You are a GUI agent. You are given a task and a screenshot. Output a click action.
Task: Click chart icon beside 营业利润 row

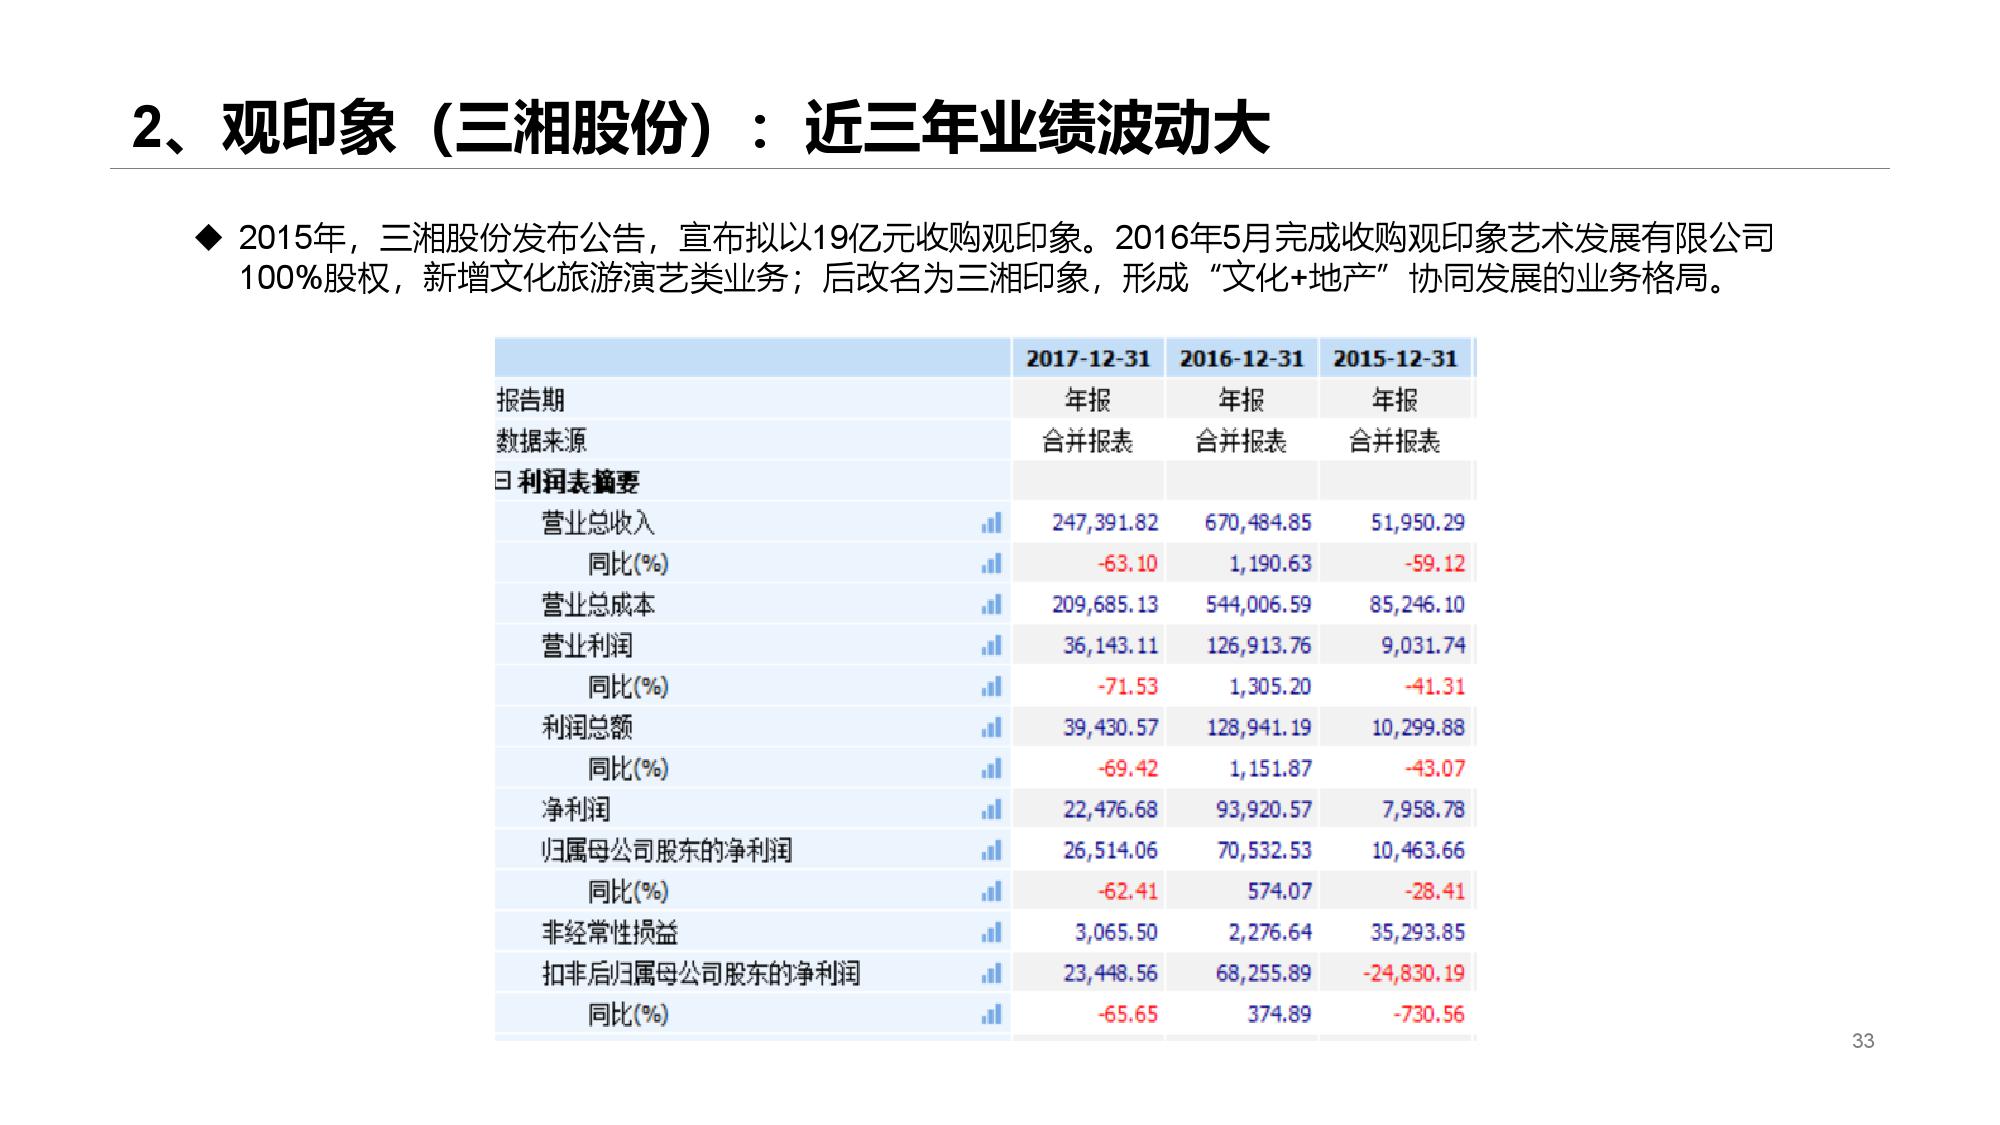(x=991, y=646)
